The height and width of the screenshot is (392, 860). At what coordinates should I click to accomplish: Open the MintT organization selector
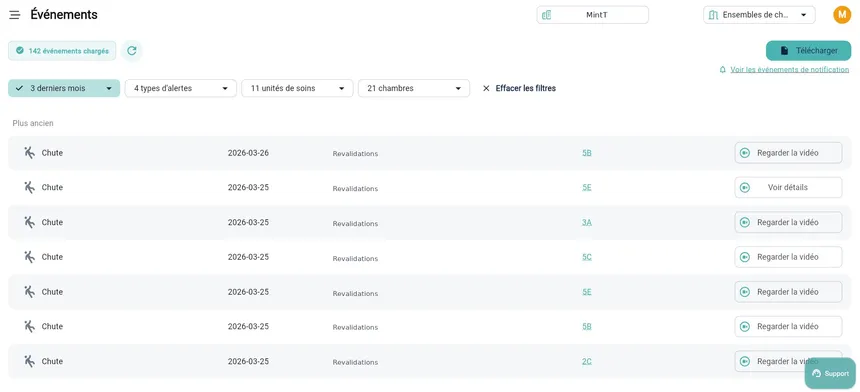pos(592,15)
